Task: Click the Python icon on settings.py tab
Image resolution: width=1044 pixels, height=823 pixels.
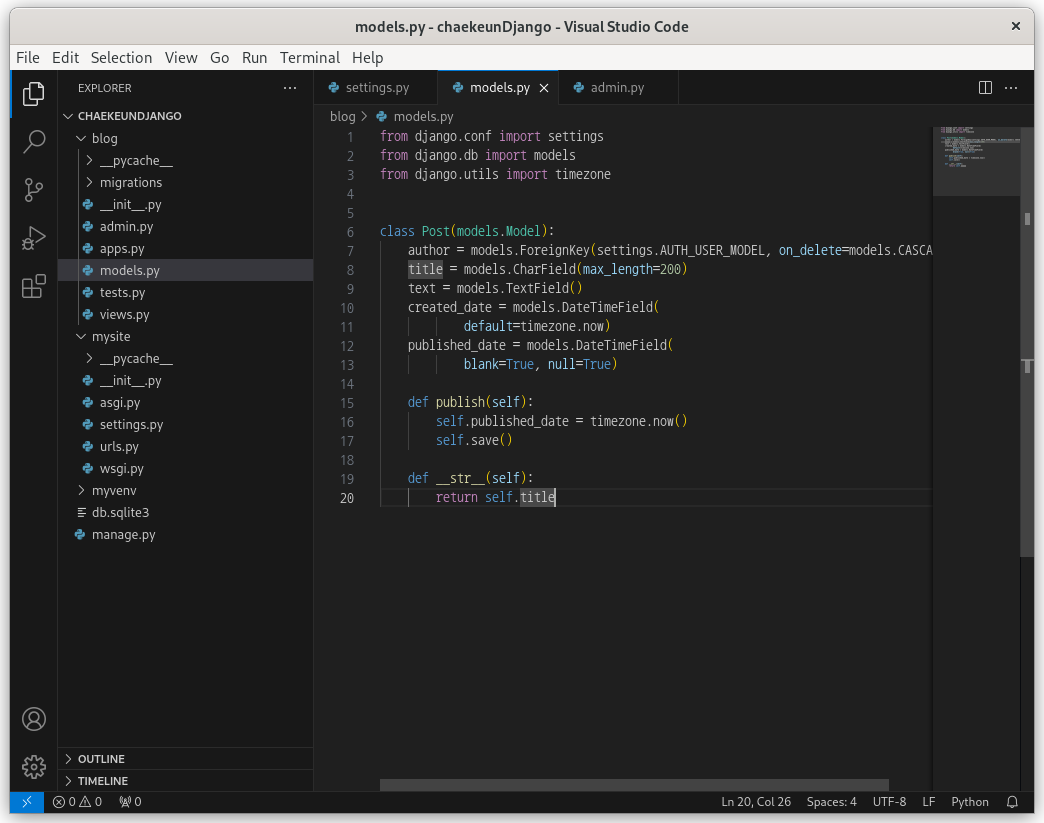Action: click(334, 87)
